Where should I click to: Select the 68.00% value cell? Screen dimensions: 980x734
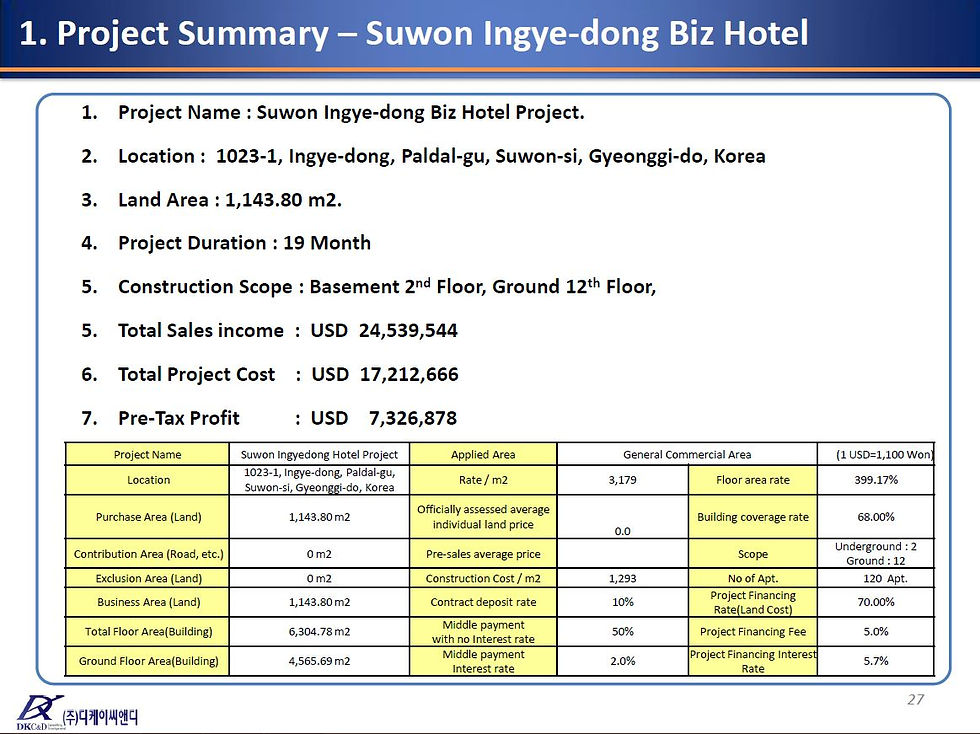coord(876,517)
